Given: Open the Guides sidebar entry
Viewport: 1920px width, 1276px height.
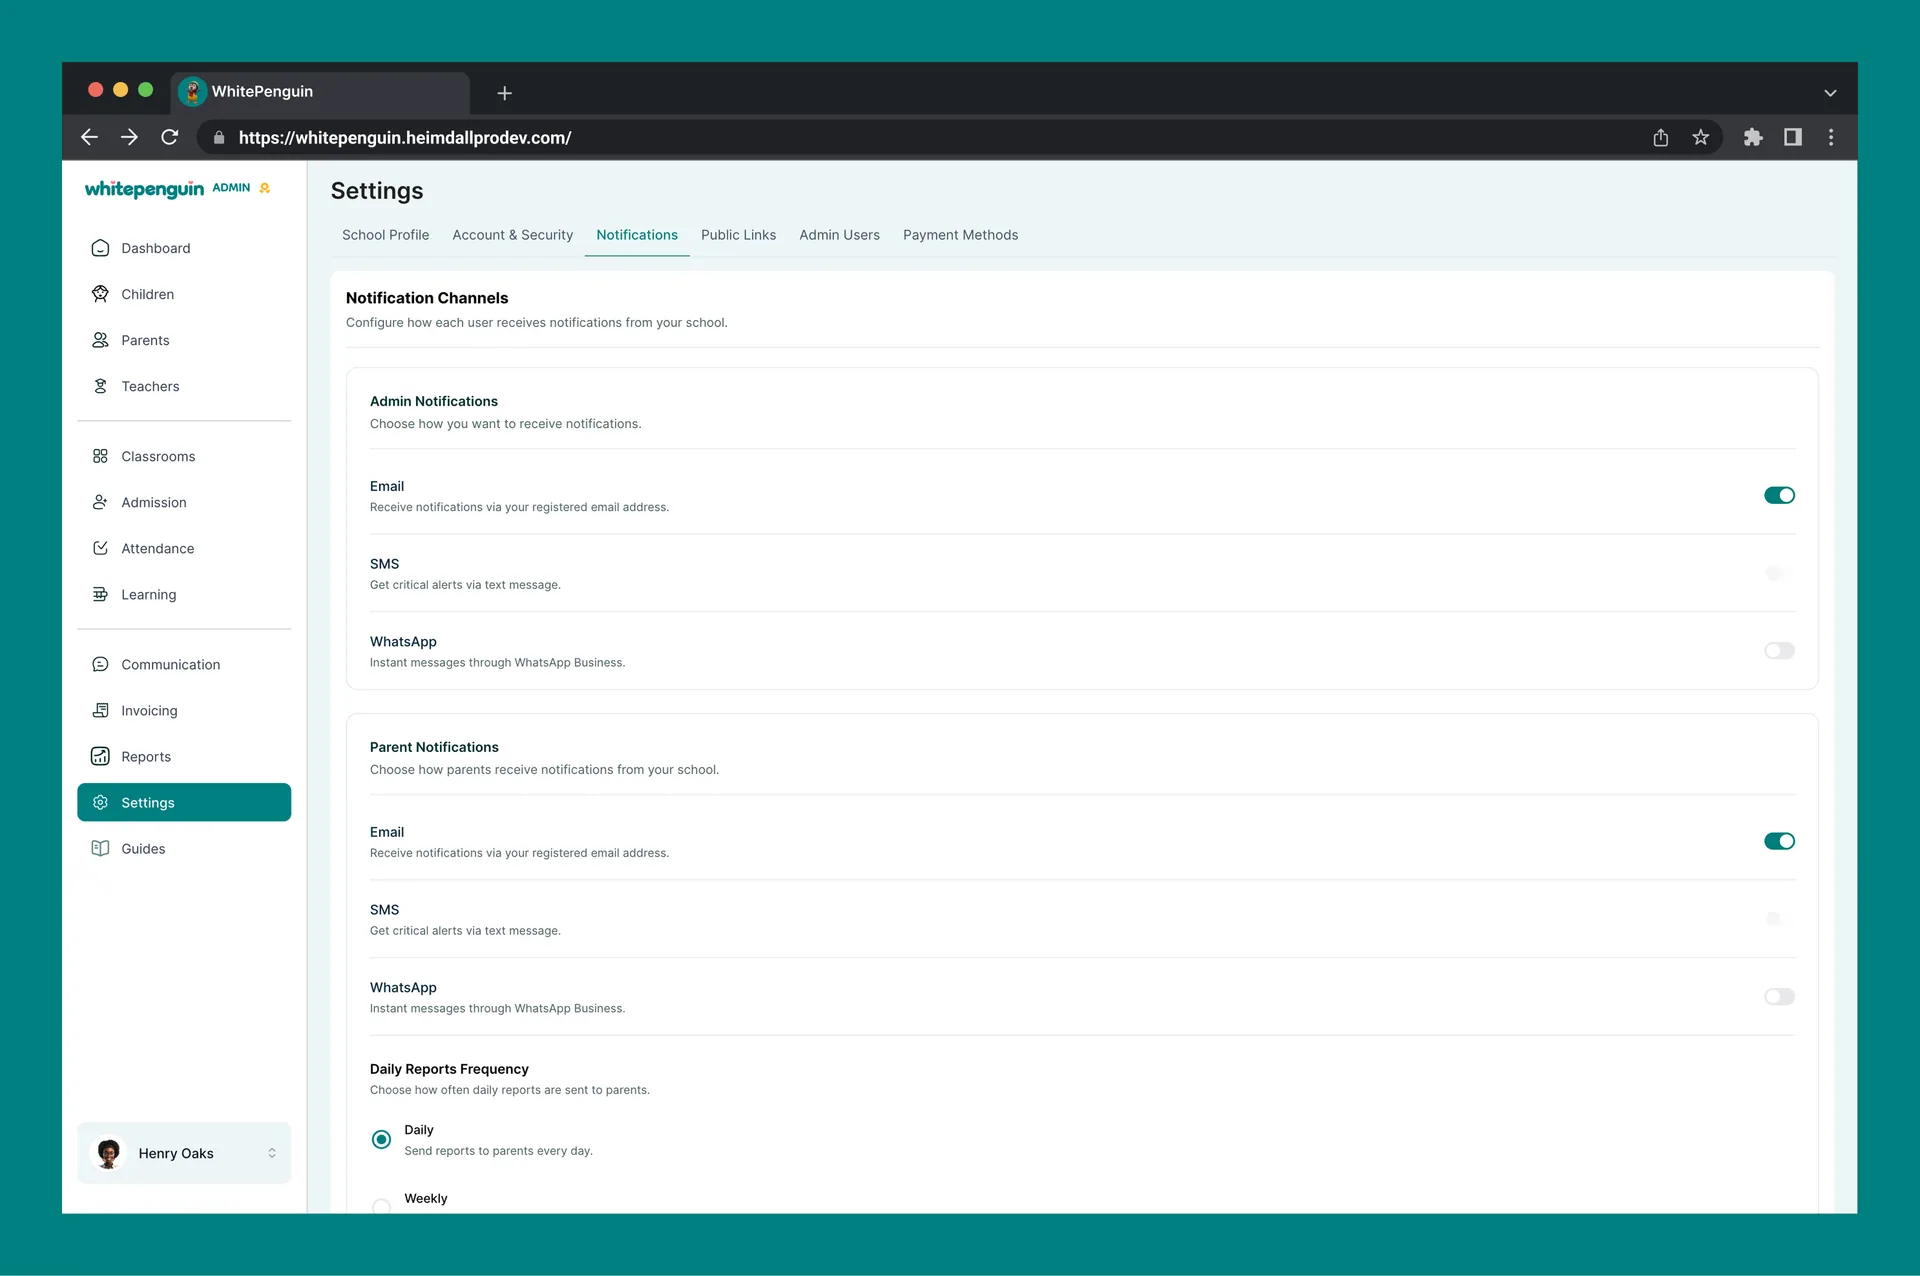Looking at the screenshot, I should [184, 848].
